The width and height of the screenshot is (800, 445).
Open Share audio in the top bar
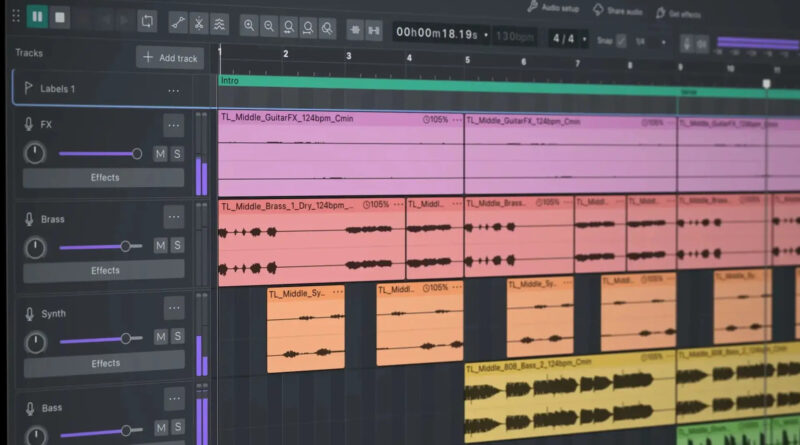coord(617,11)
